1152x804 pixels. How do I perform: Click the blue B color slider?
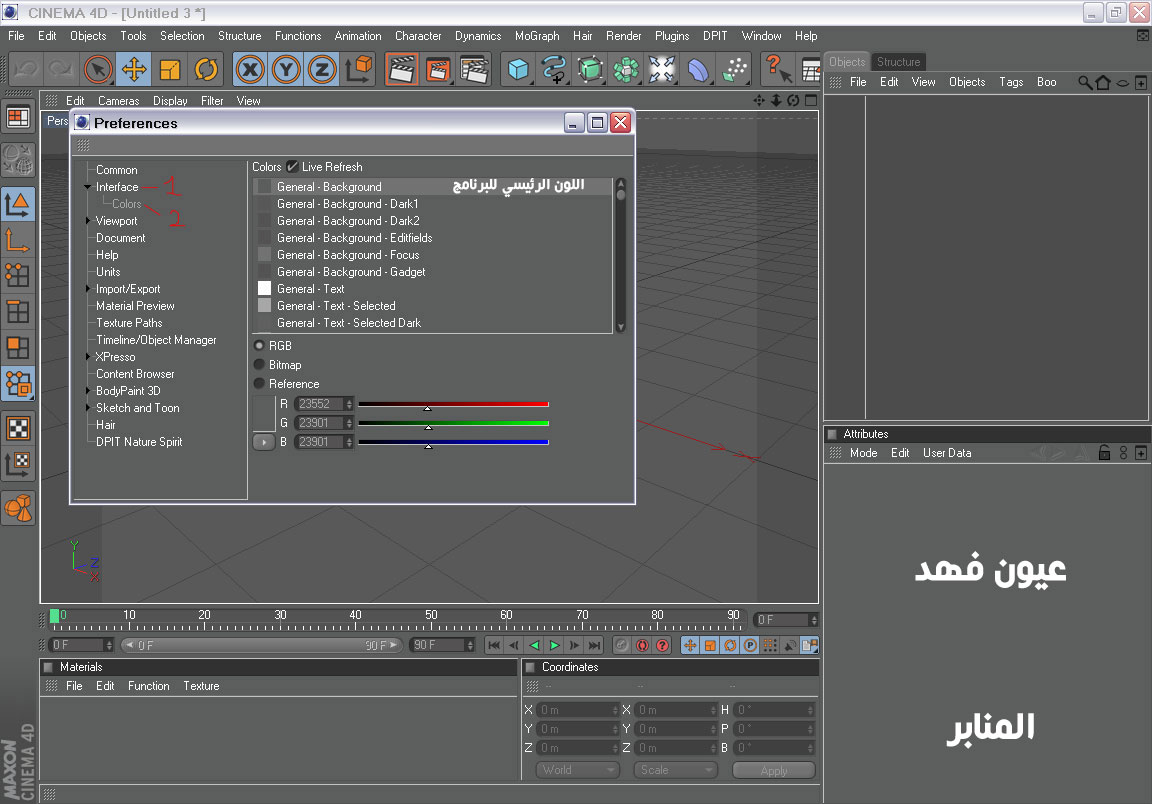click(x=453, y=442)
